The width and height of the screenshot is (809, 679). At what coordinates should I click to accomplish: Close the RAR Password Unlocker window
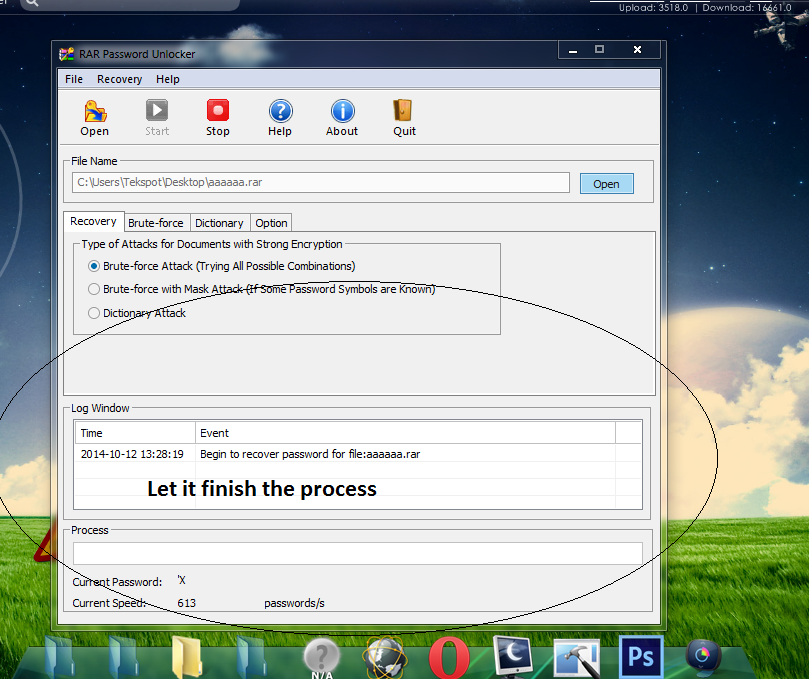638,50
